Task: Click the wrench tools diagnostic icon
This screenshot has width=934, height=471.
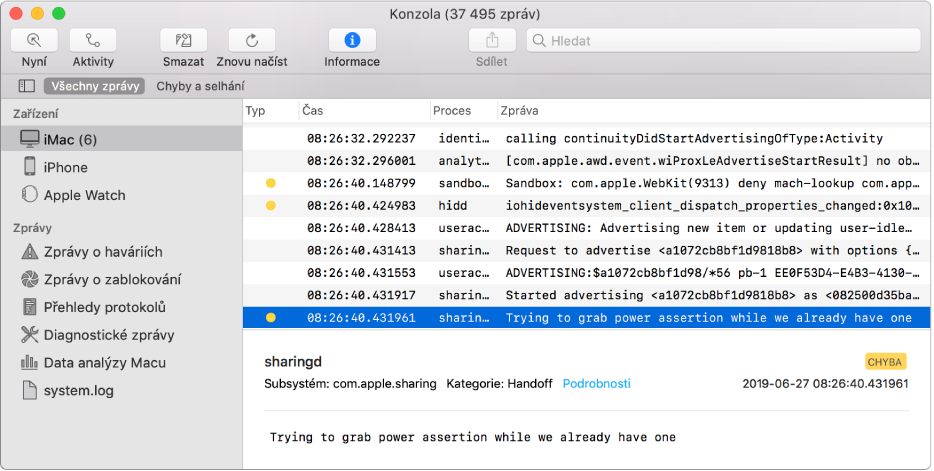Action: point(30,335)
